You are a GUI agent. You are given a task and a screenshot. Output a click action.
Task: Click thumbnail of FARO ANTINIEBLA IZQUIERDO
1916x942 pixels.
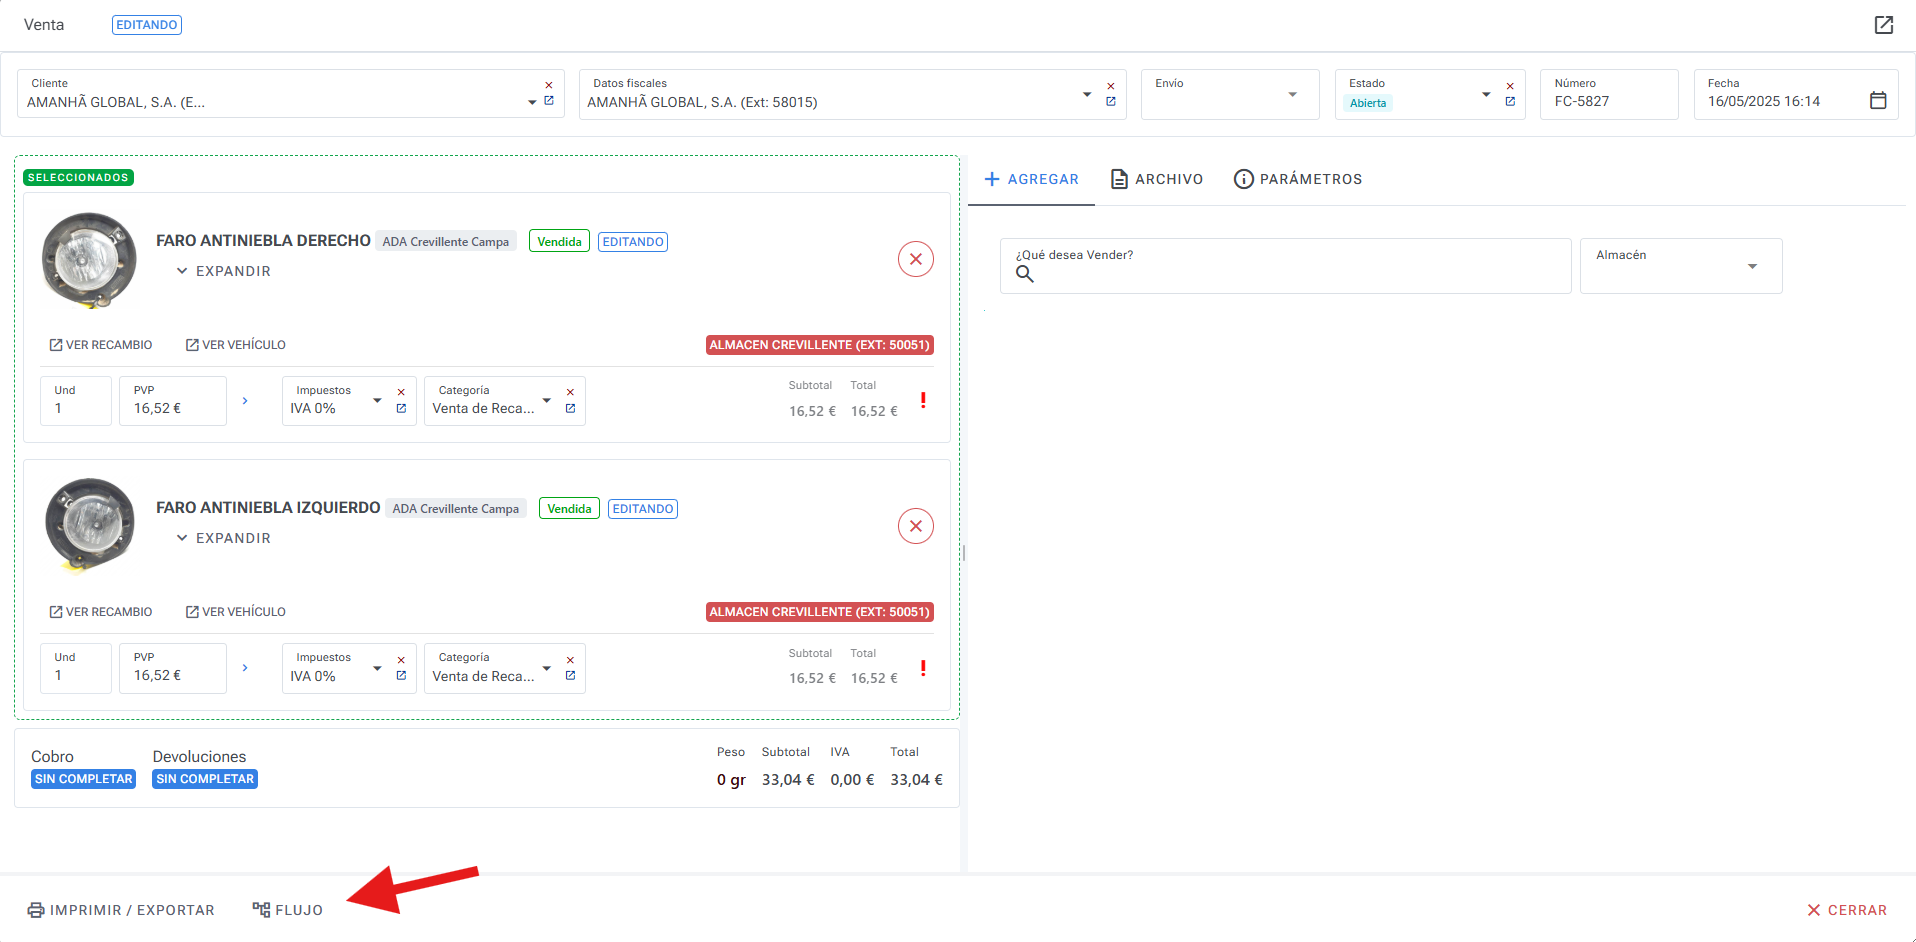point(90,524)
